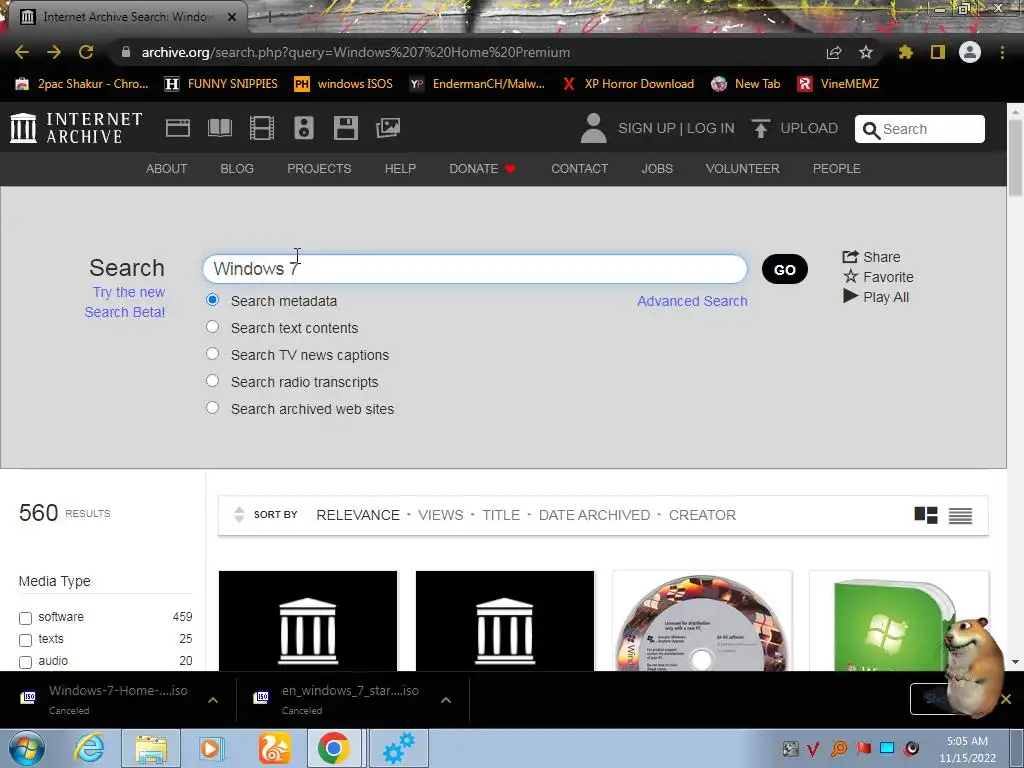Click the upload arrow icon
The width and height of the screenshot is (1024, 768).
[760, 128]
